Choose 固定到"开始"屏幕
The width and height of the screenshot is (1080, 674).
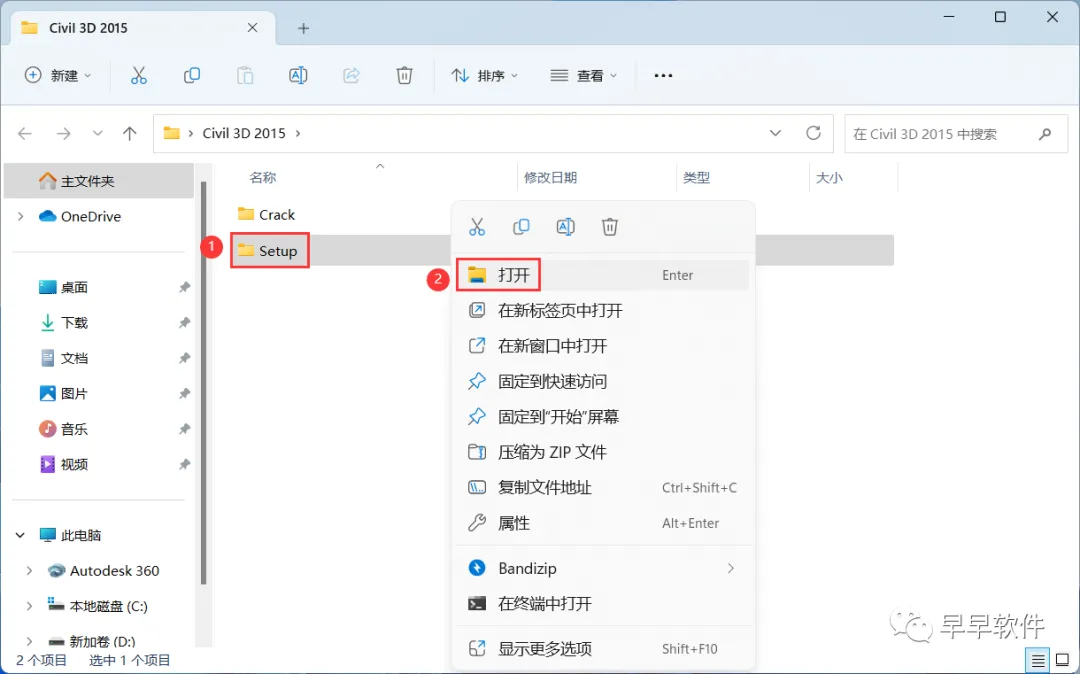[603, 417]
